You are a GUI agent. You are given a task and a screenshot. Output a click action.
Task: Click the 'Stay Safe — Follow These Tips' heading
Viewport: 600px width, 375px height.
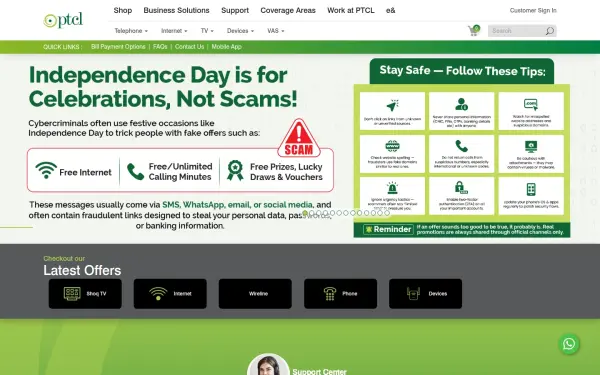pos(462,71)
